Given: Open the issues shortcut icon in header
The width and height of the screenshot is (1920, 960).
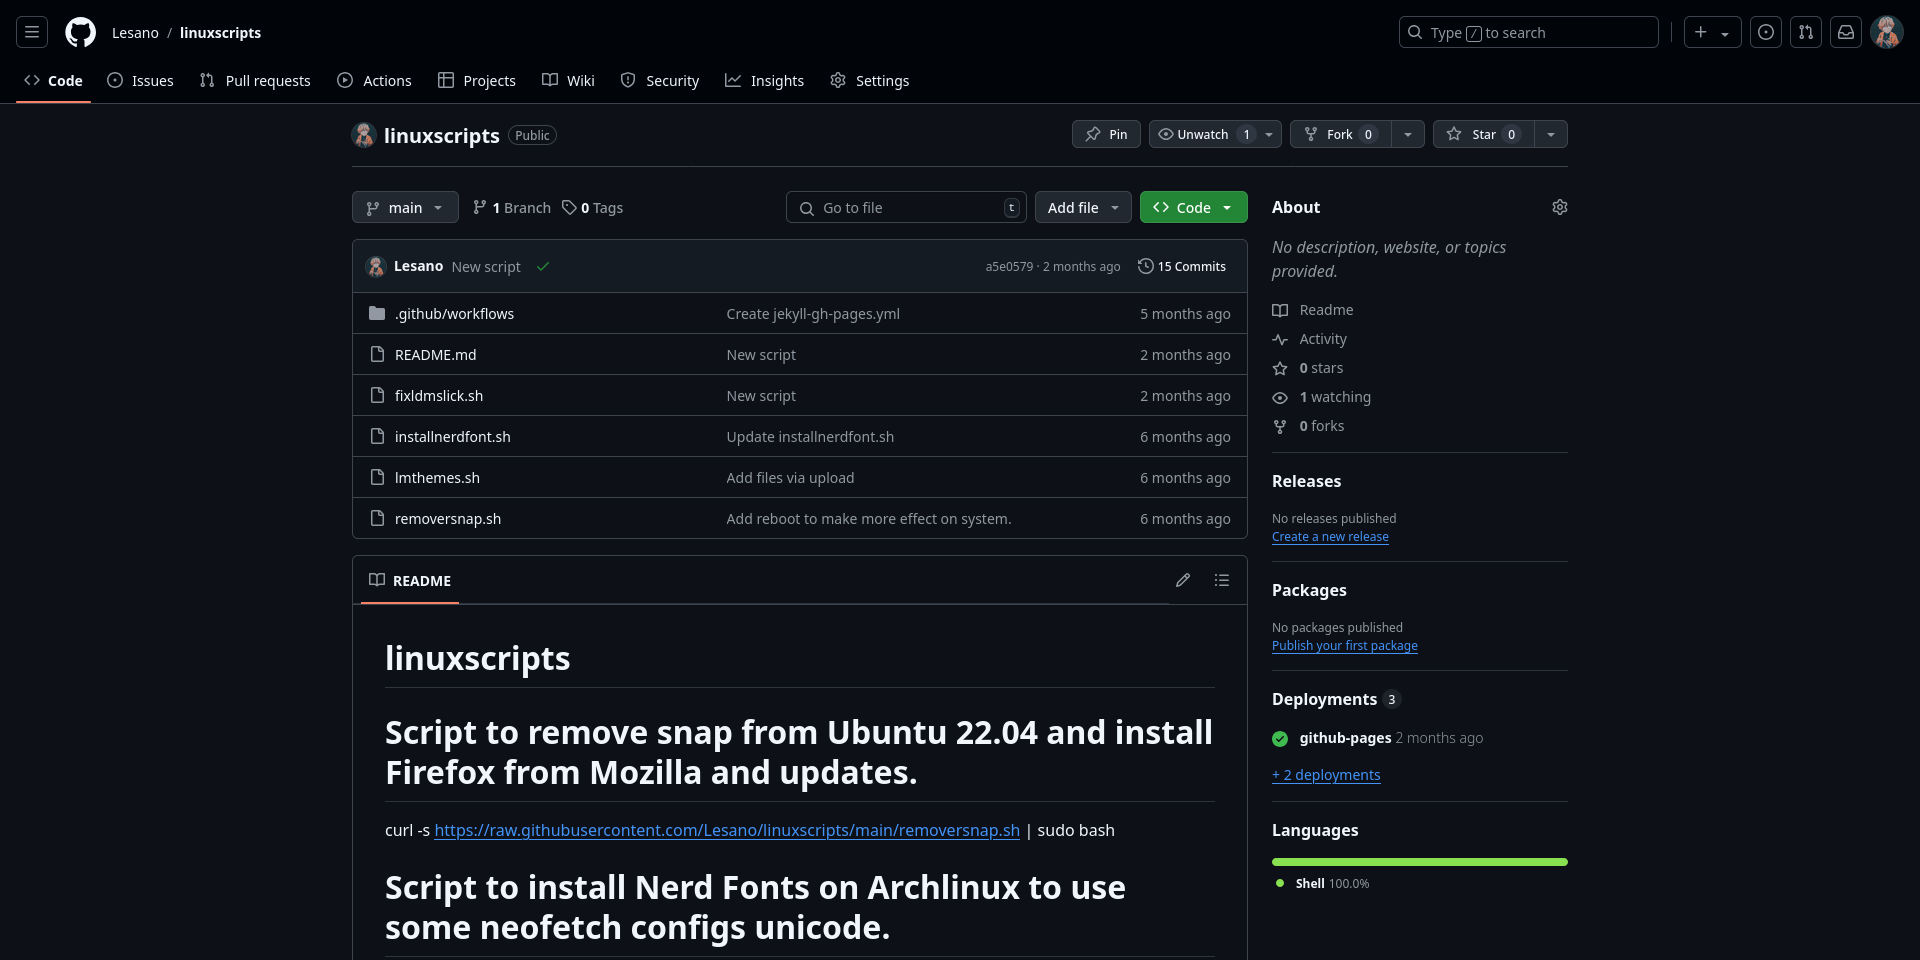Looking at the screenshot, I should click(x=1766, y=32).
